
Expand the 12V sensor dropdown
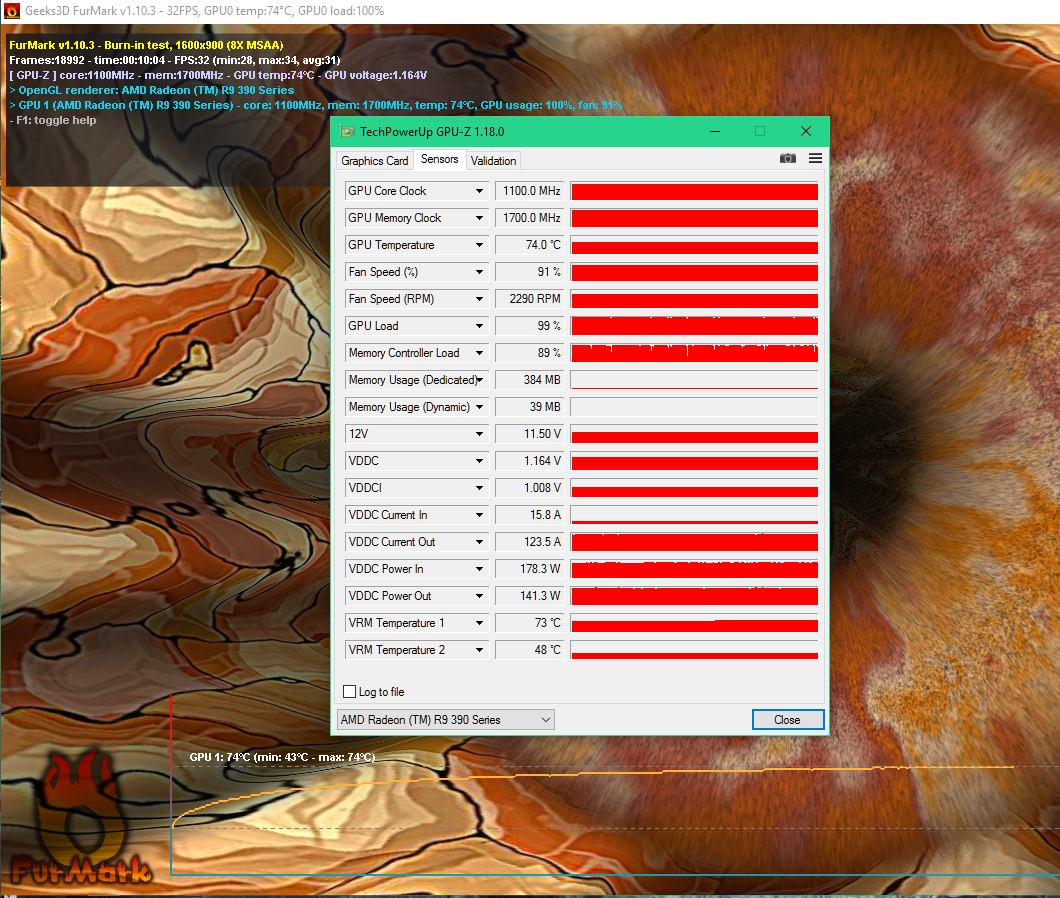(479, 434)
